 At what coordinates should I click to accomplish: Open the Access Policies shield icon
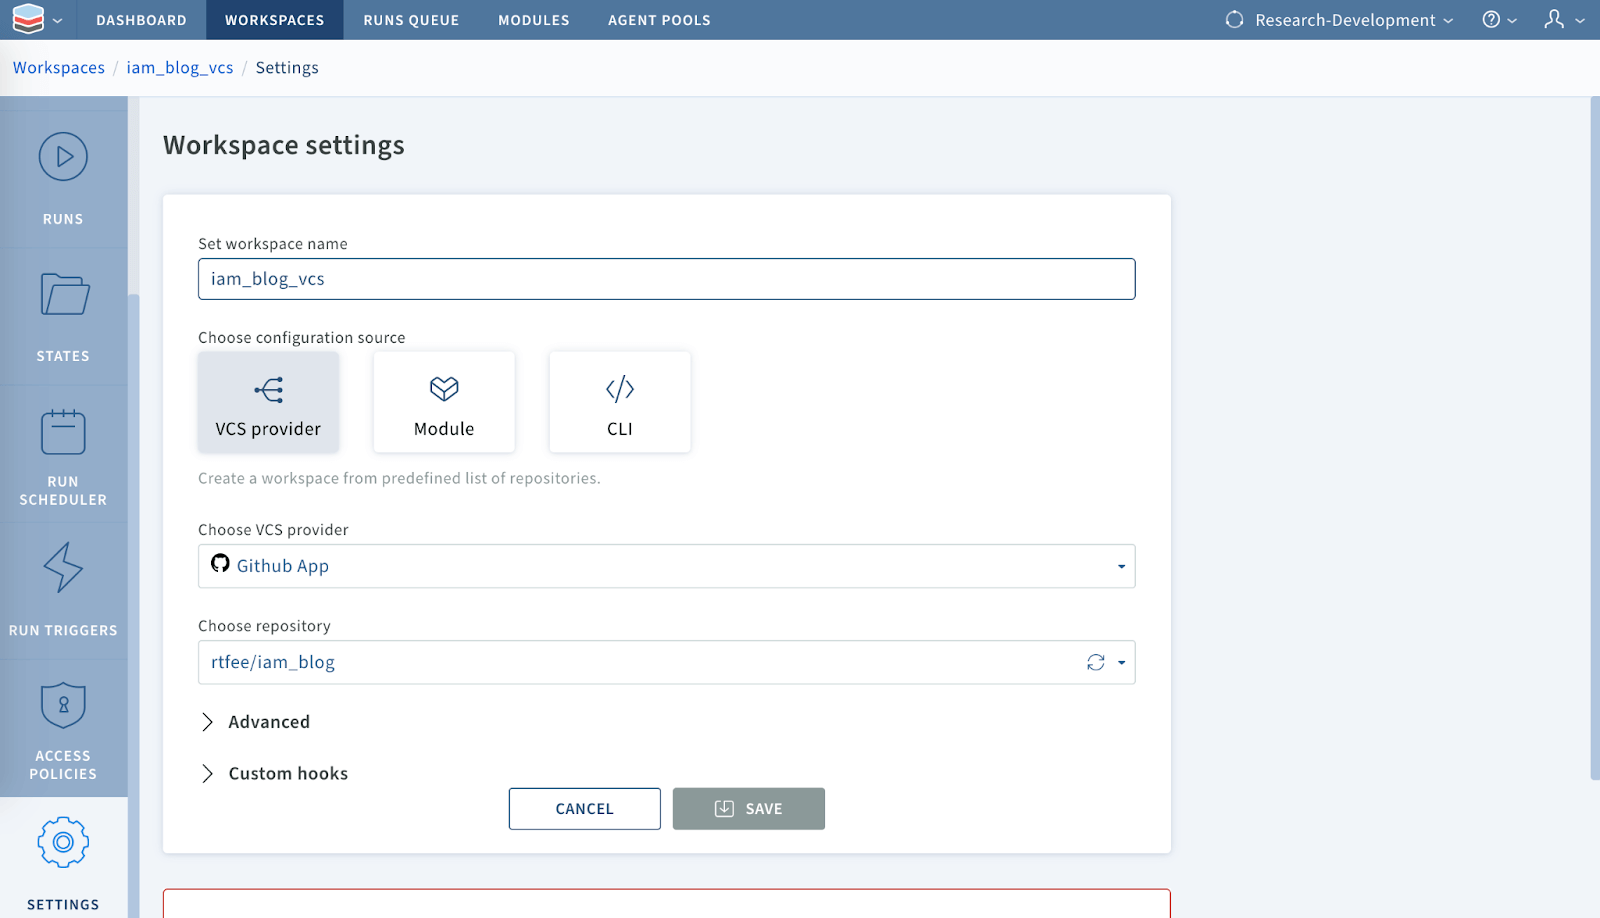63,706
